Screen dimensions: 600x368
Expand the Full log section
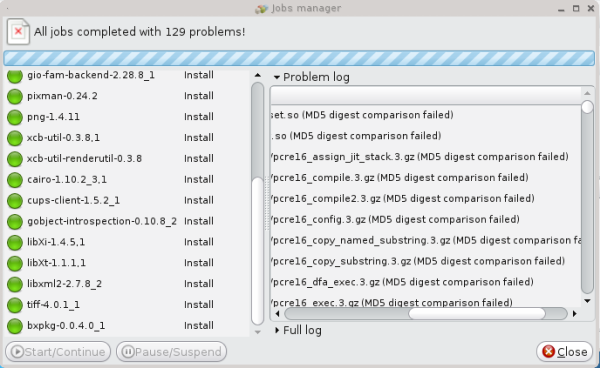click(x=277, y=330)
